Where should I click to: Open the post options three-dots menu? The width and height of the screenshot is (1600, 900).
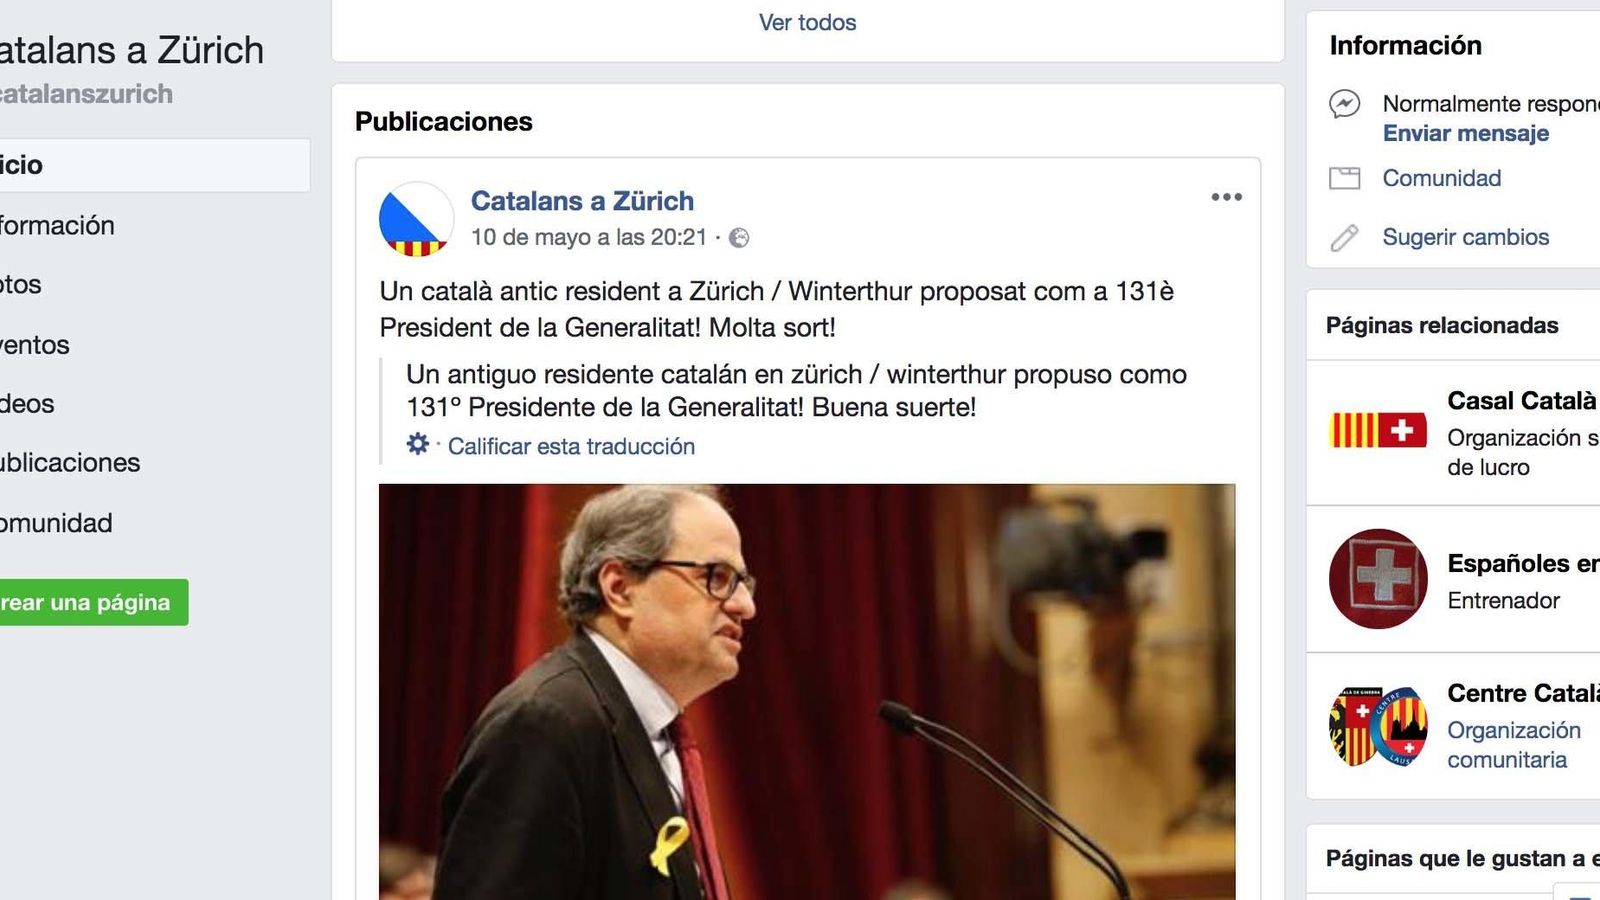pyautogui.click(x=1226, y=197)
